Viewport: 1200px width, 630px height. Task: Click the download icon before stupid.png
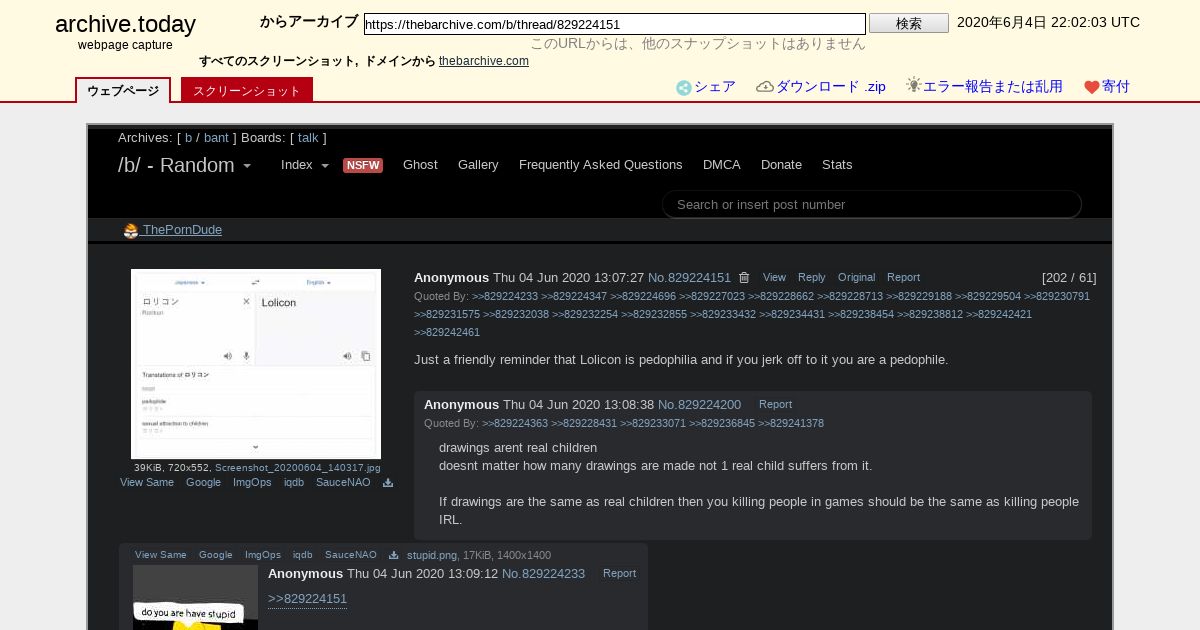point(394,555)
